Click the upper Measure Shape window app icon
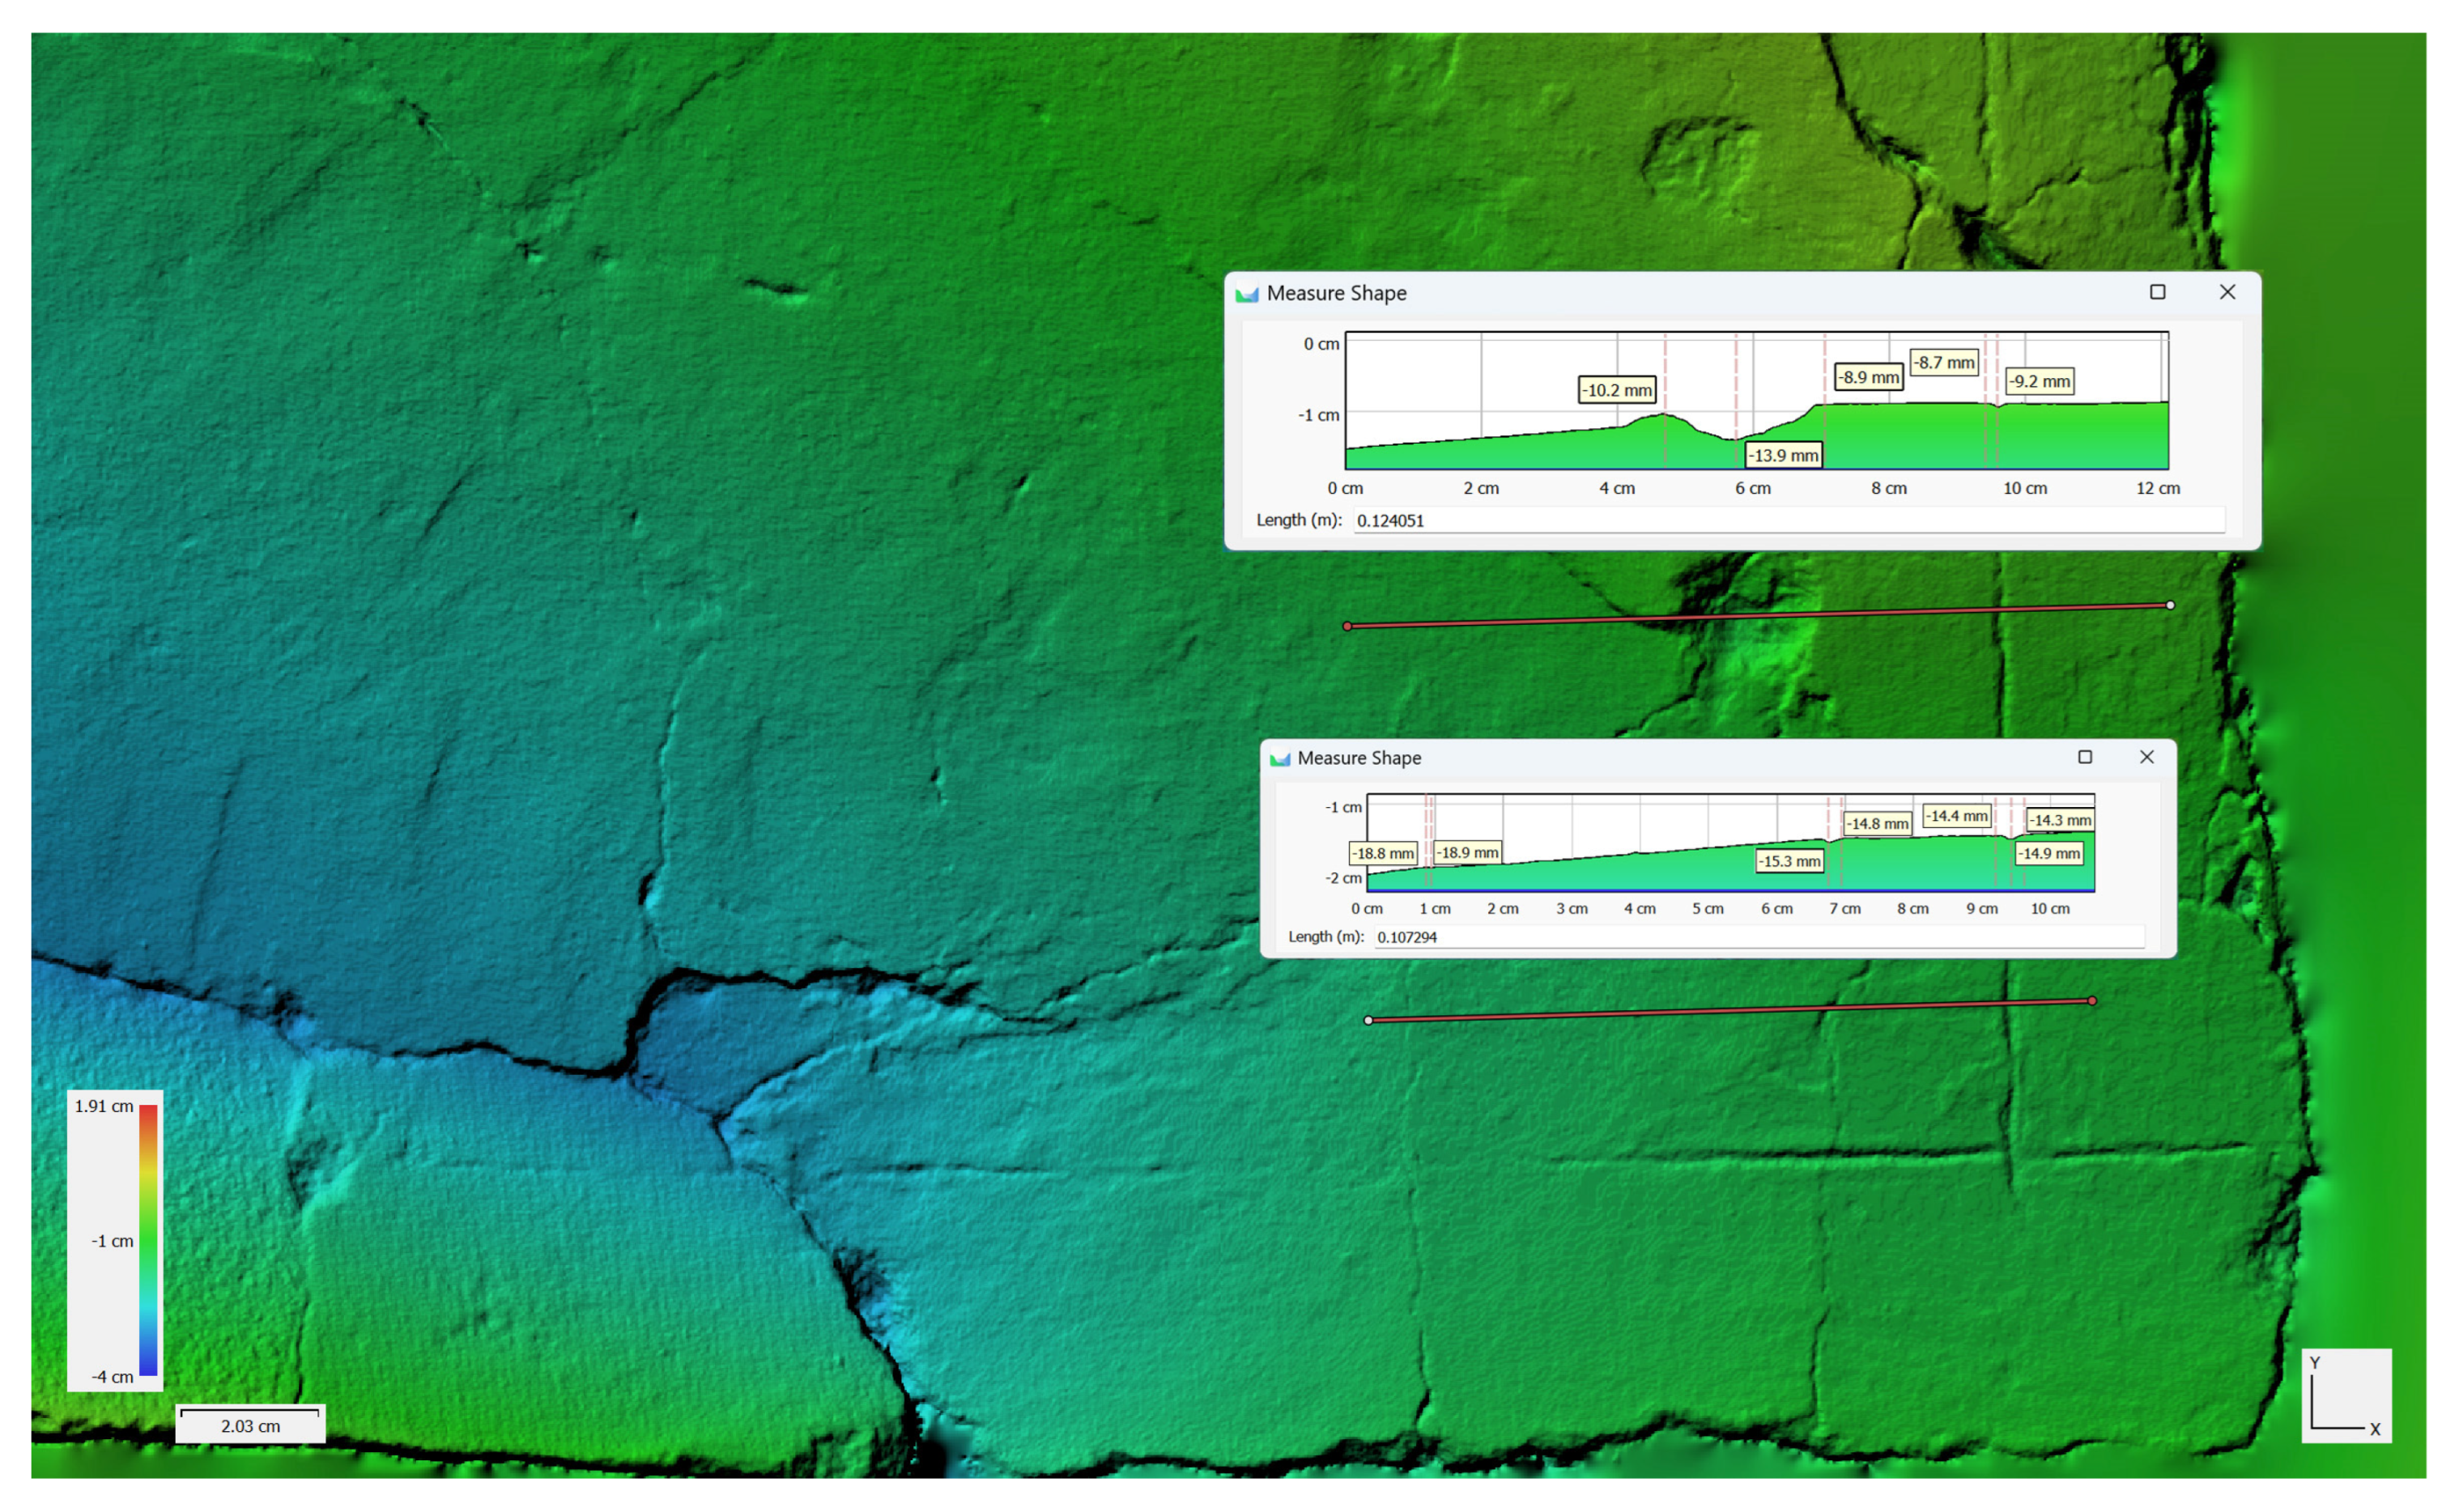 (x=1246, y=294)
